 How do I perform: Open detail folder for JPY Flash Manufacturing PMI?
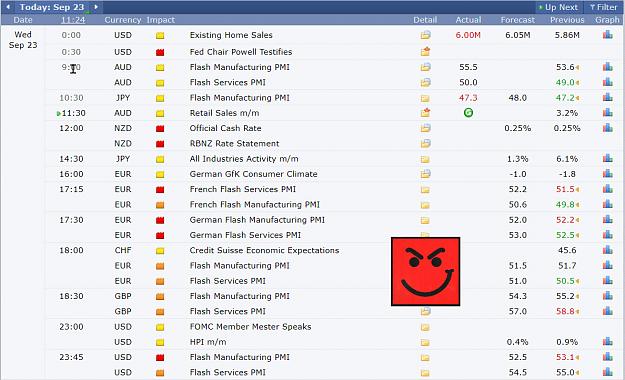coord(425,98)
